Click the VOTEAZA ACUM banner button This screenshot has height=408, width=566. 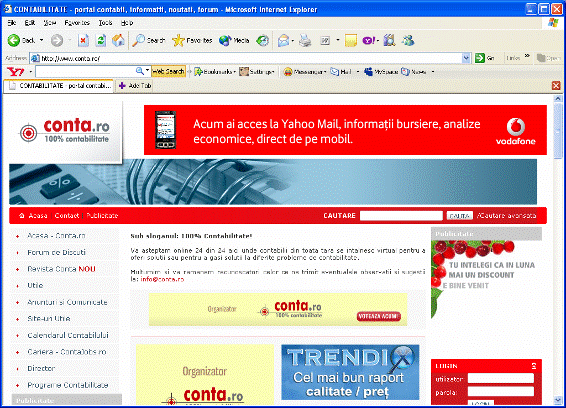tap(379, 316)
